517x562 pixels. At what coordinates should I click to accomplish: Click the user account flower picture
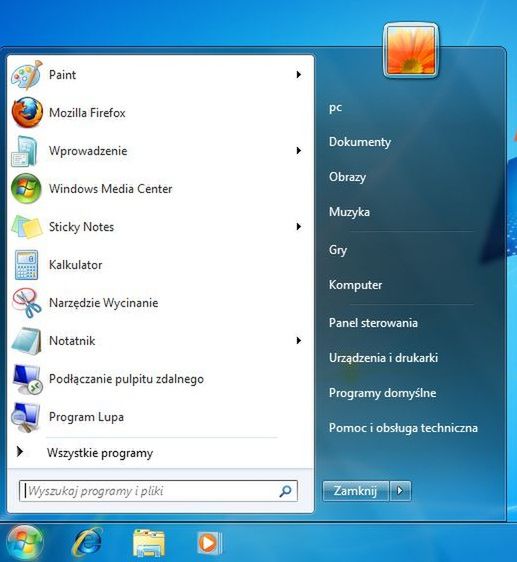(411, 50)
